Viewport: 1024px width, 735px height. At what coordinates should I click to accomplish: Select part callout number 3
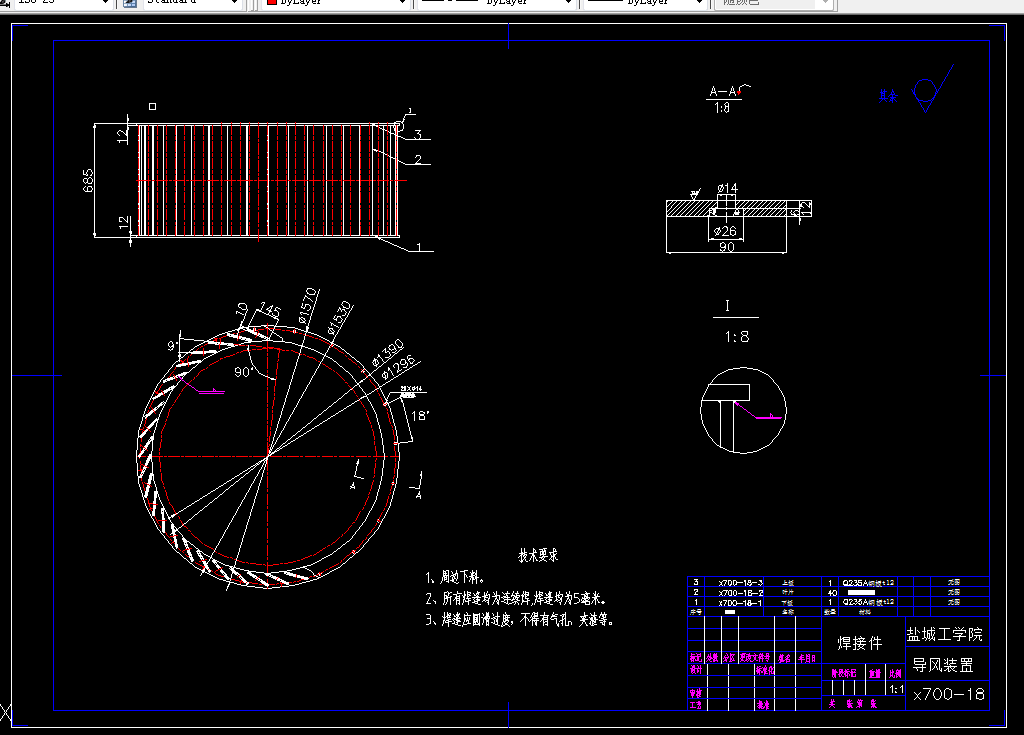click(x=418, y=135)
